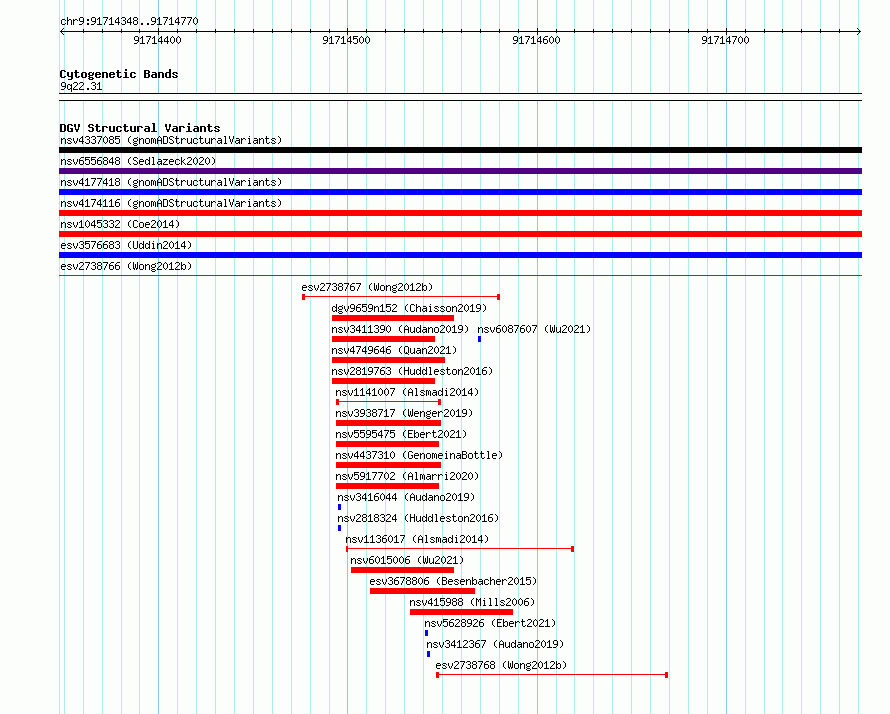Select the esv2738767 red span line

pos(401,297)
